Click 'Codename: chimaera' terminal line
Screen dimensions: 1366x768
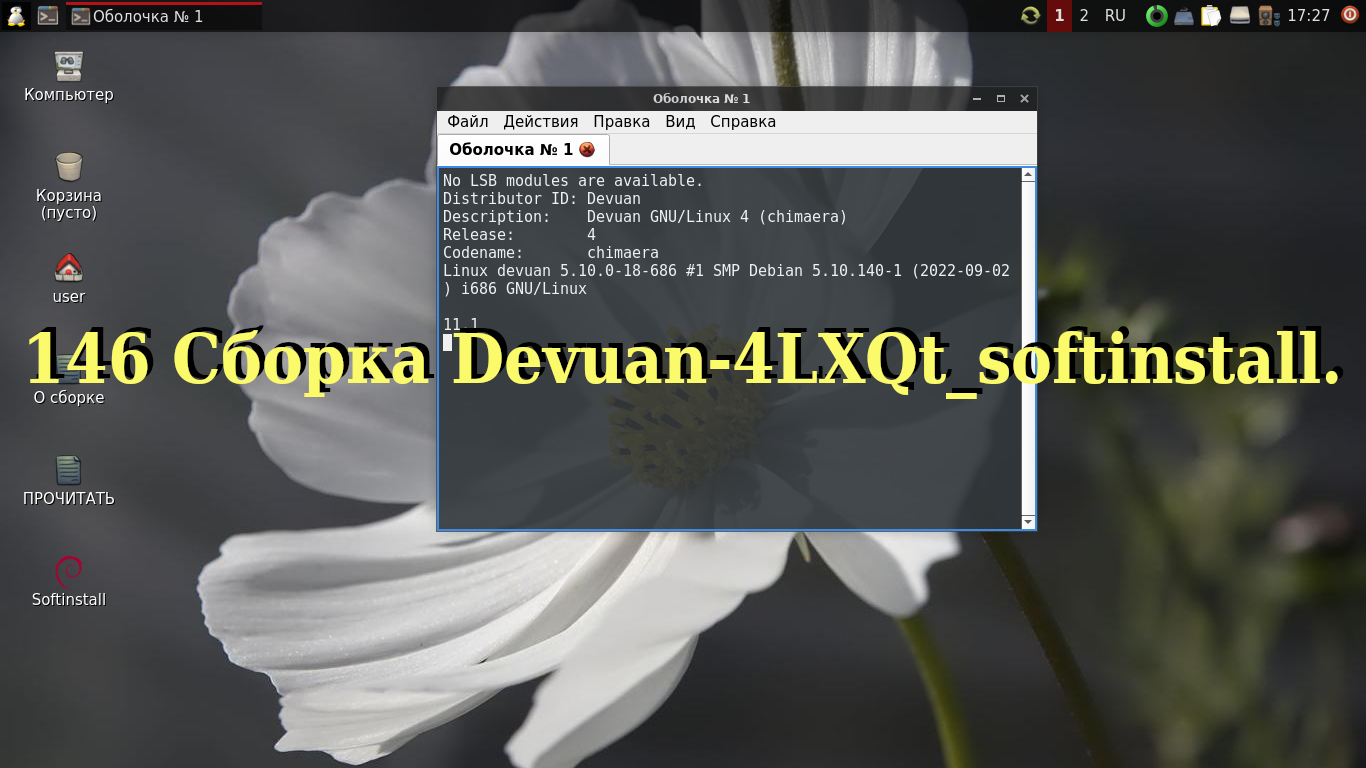tap(551, 253)
